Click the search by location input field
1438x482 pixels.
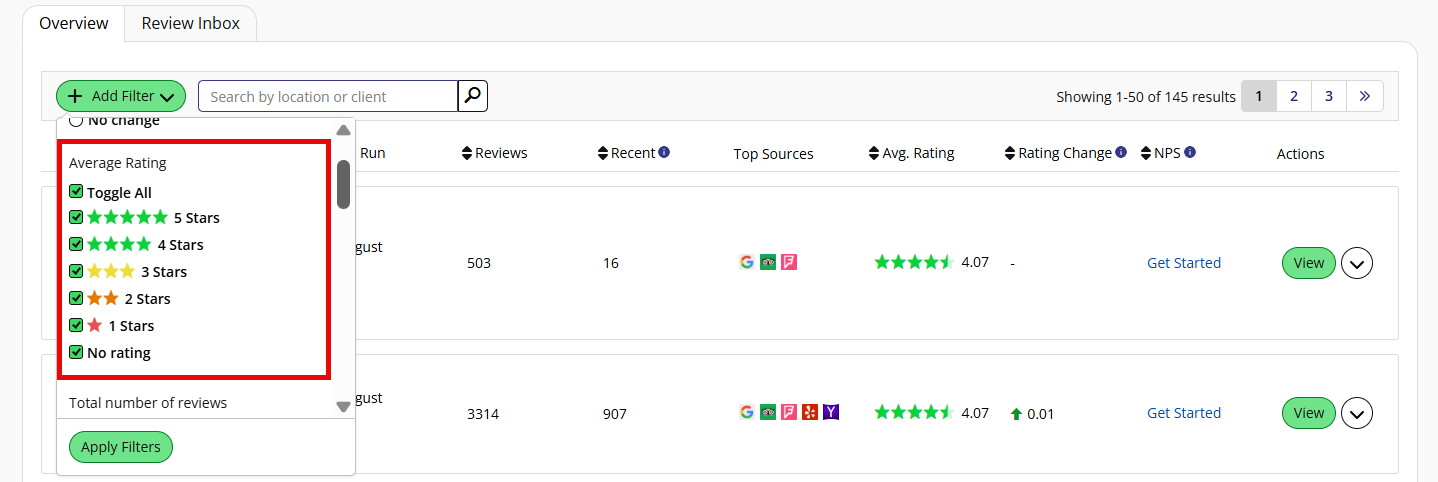coord(328,96)
